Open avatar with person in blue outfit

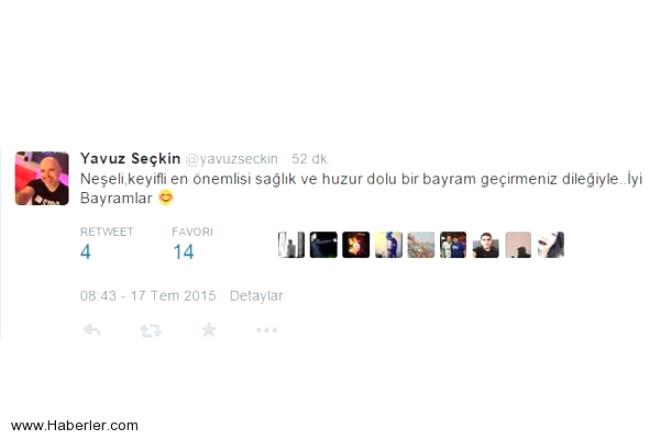[x=389, y=245]
